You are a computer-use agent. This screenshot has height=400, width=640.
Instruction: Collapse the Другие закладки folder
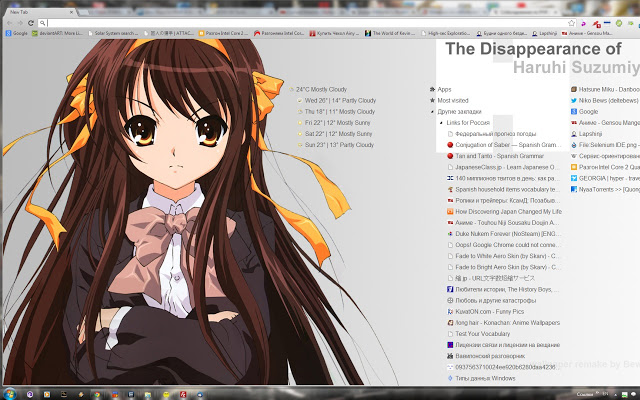[x=430, y=111]
